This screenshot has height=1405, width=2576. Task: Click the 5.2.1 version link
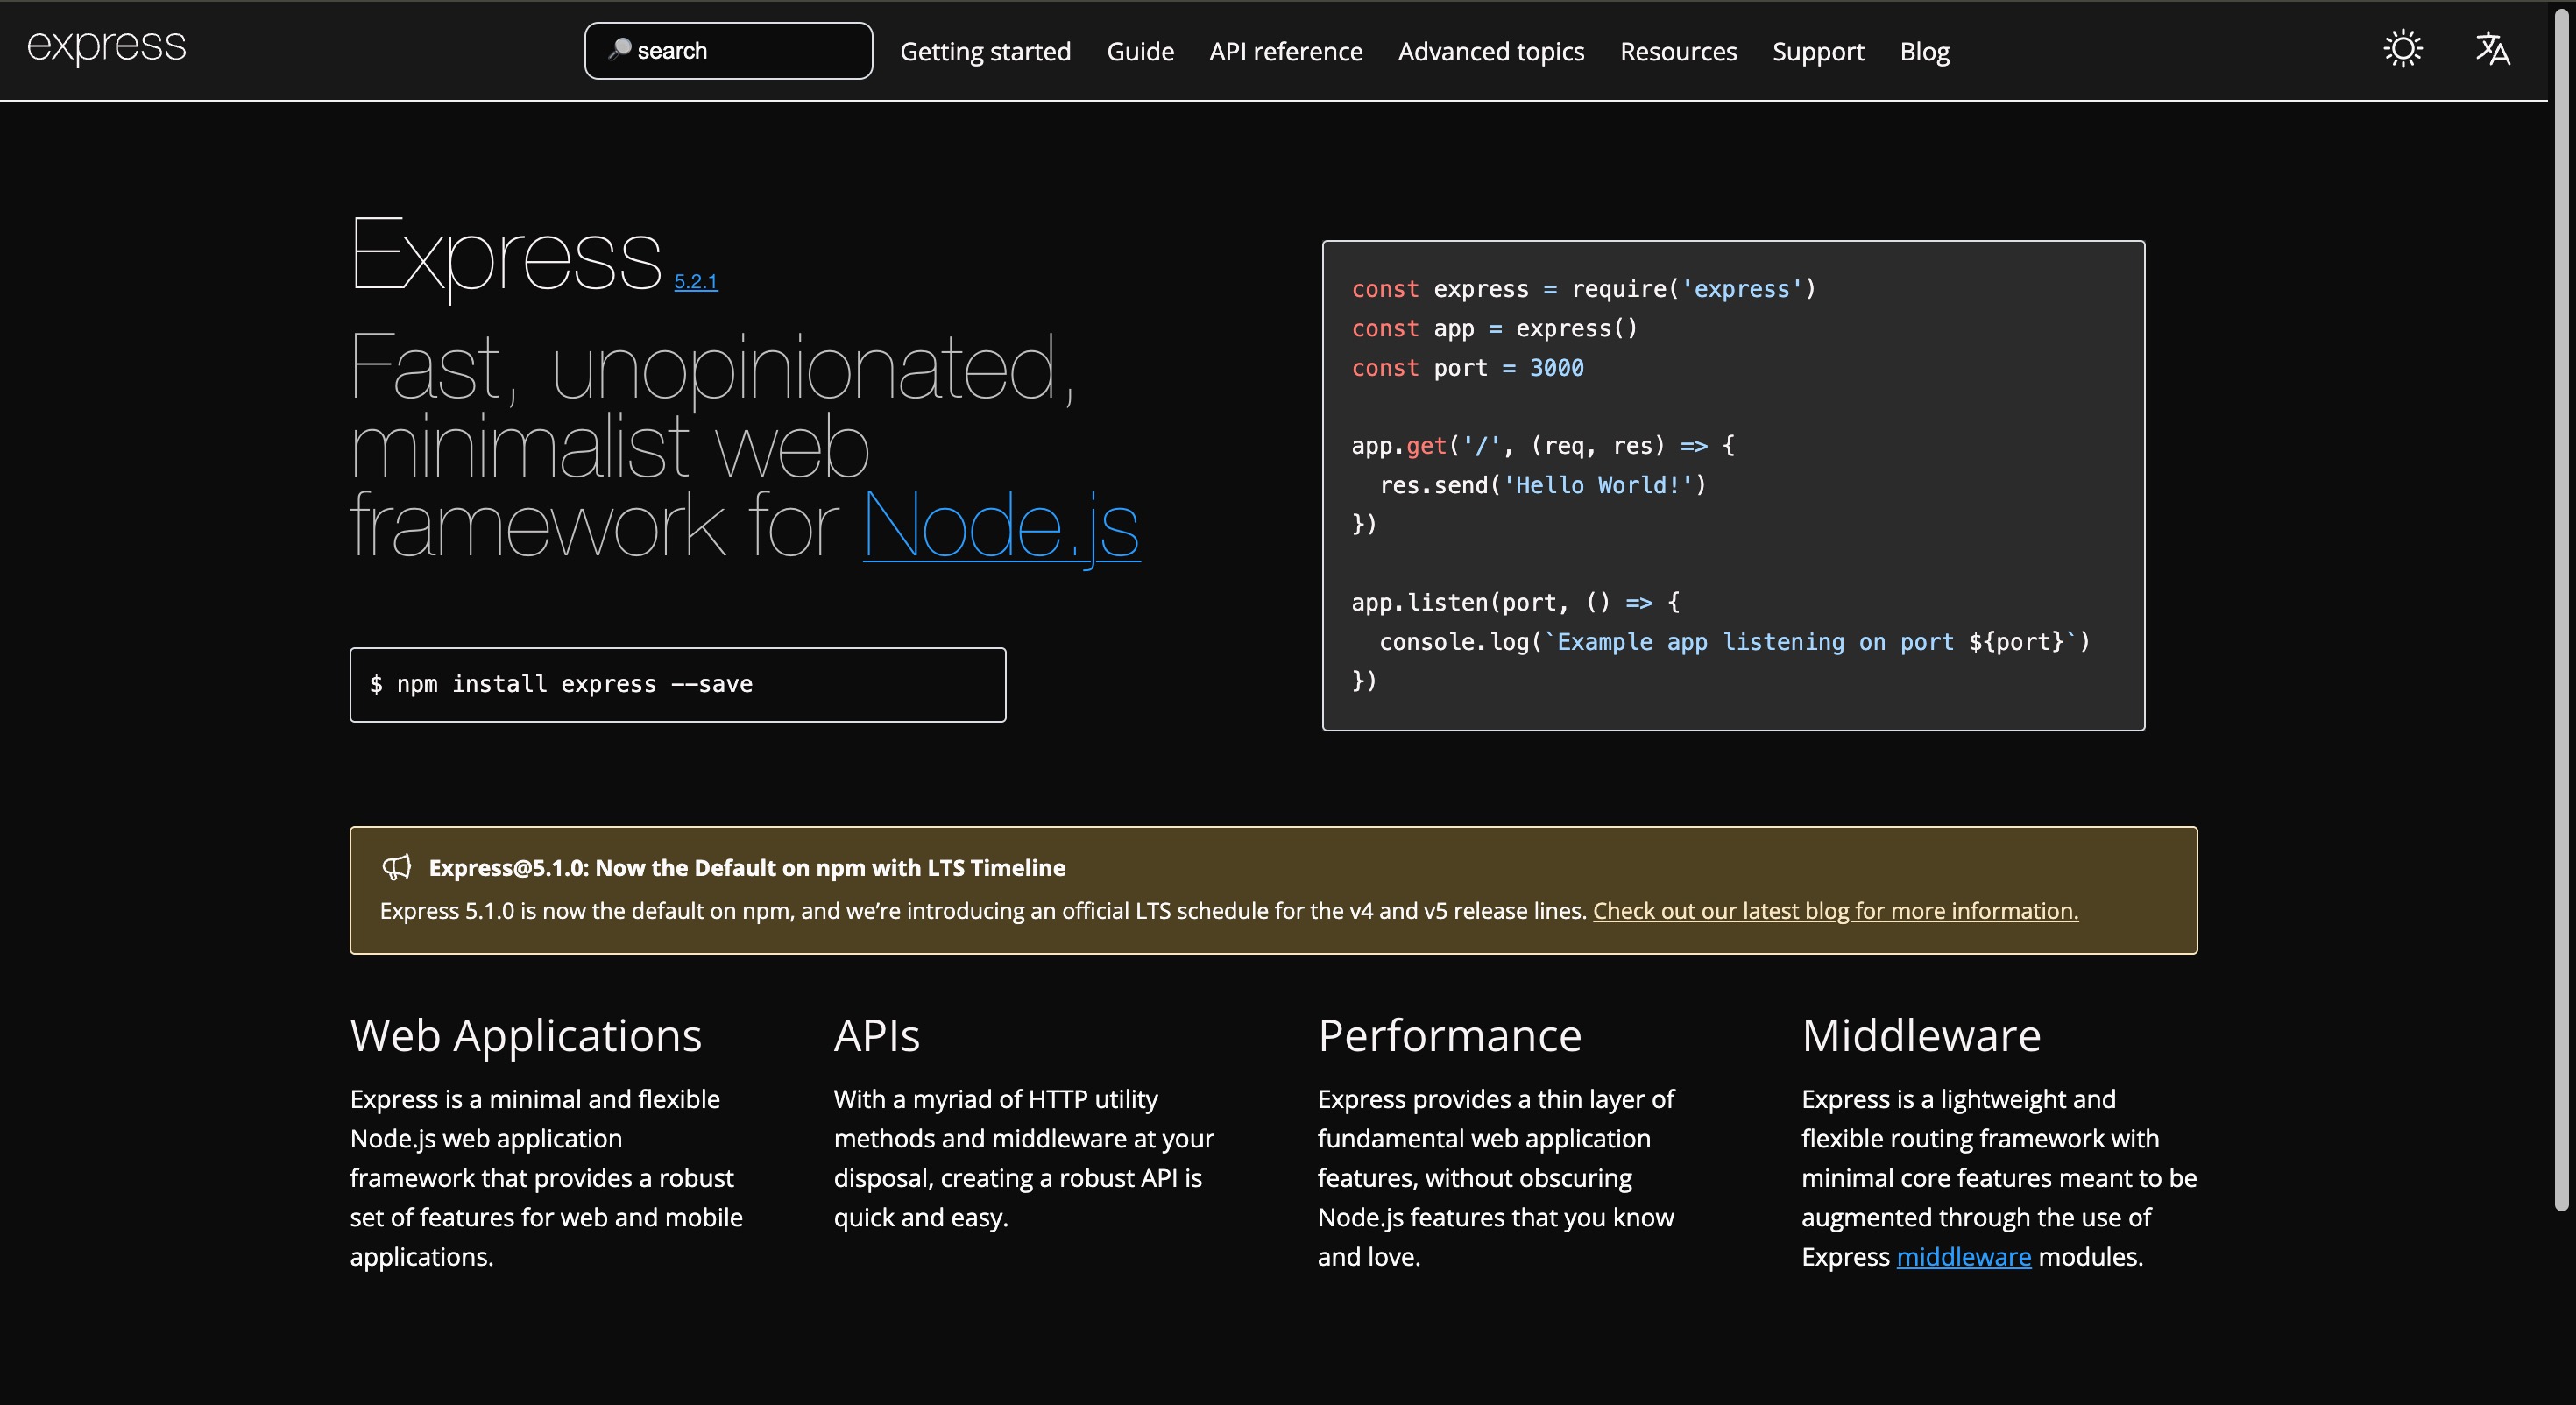point(696,281)
